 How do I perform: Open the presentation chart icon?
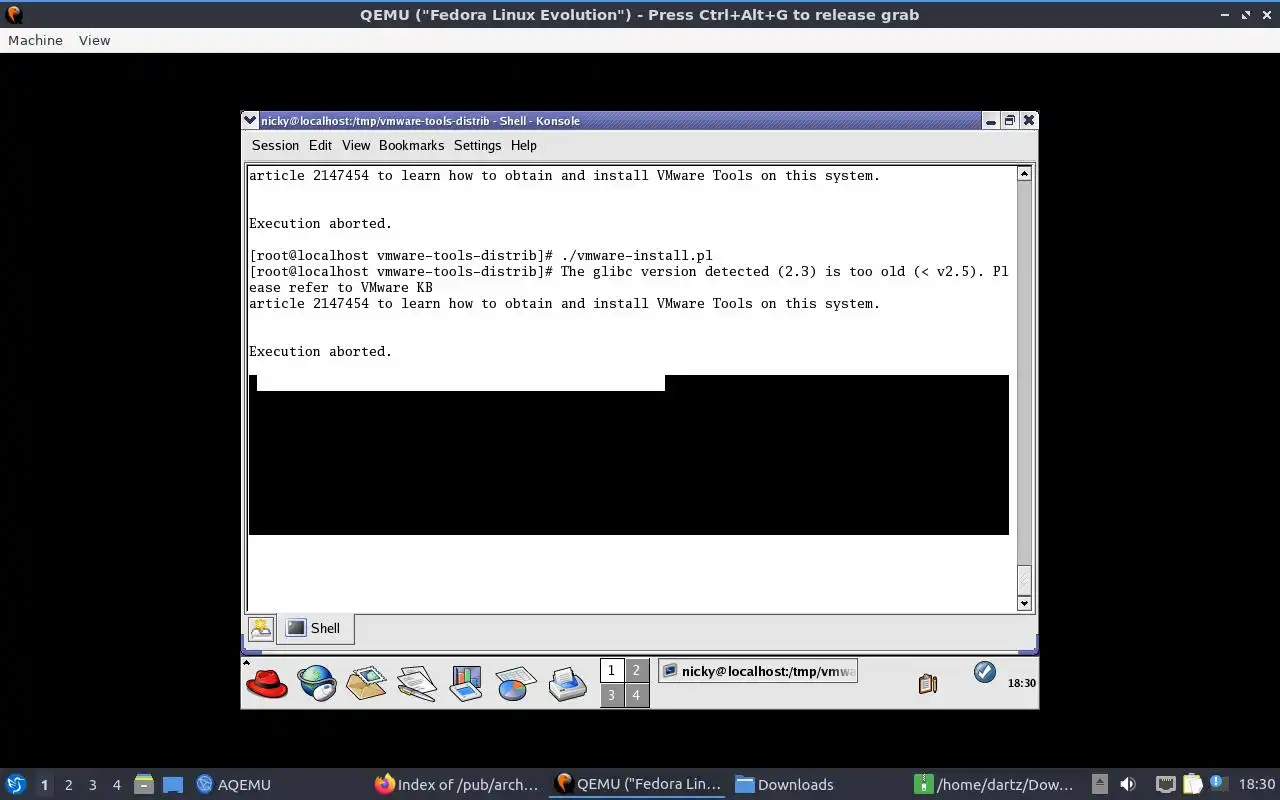coord(466,684)
